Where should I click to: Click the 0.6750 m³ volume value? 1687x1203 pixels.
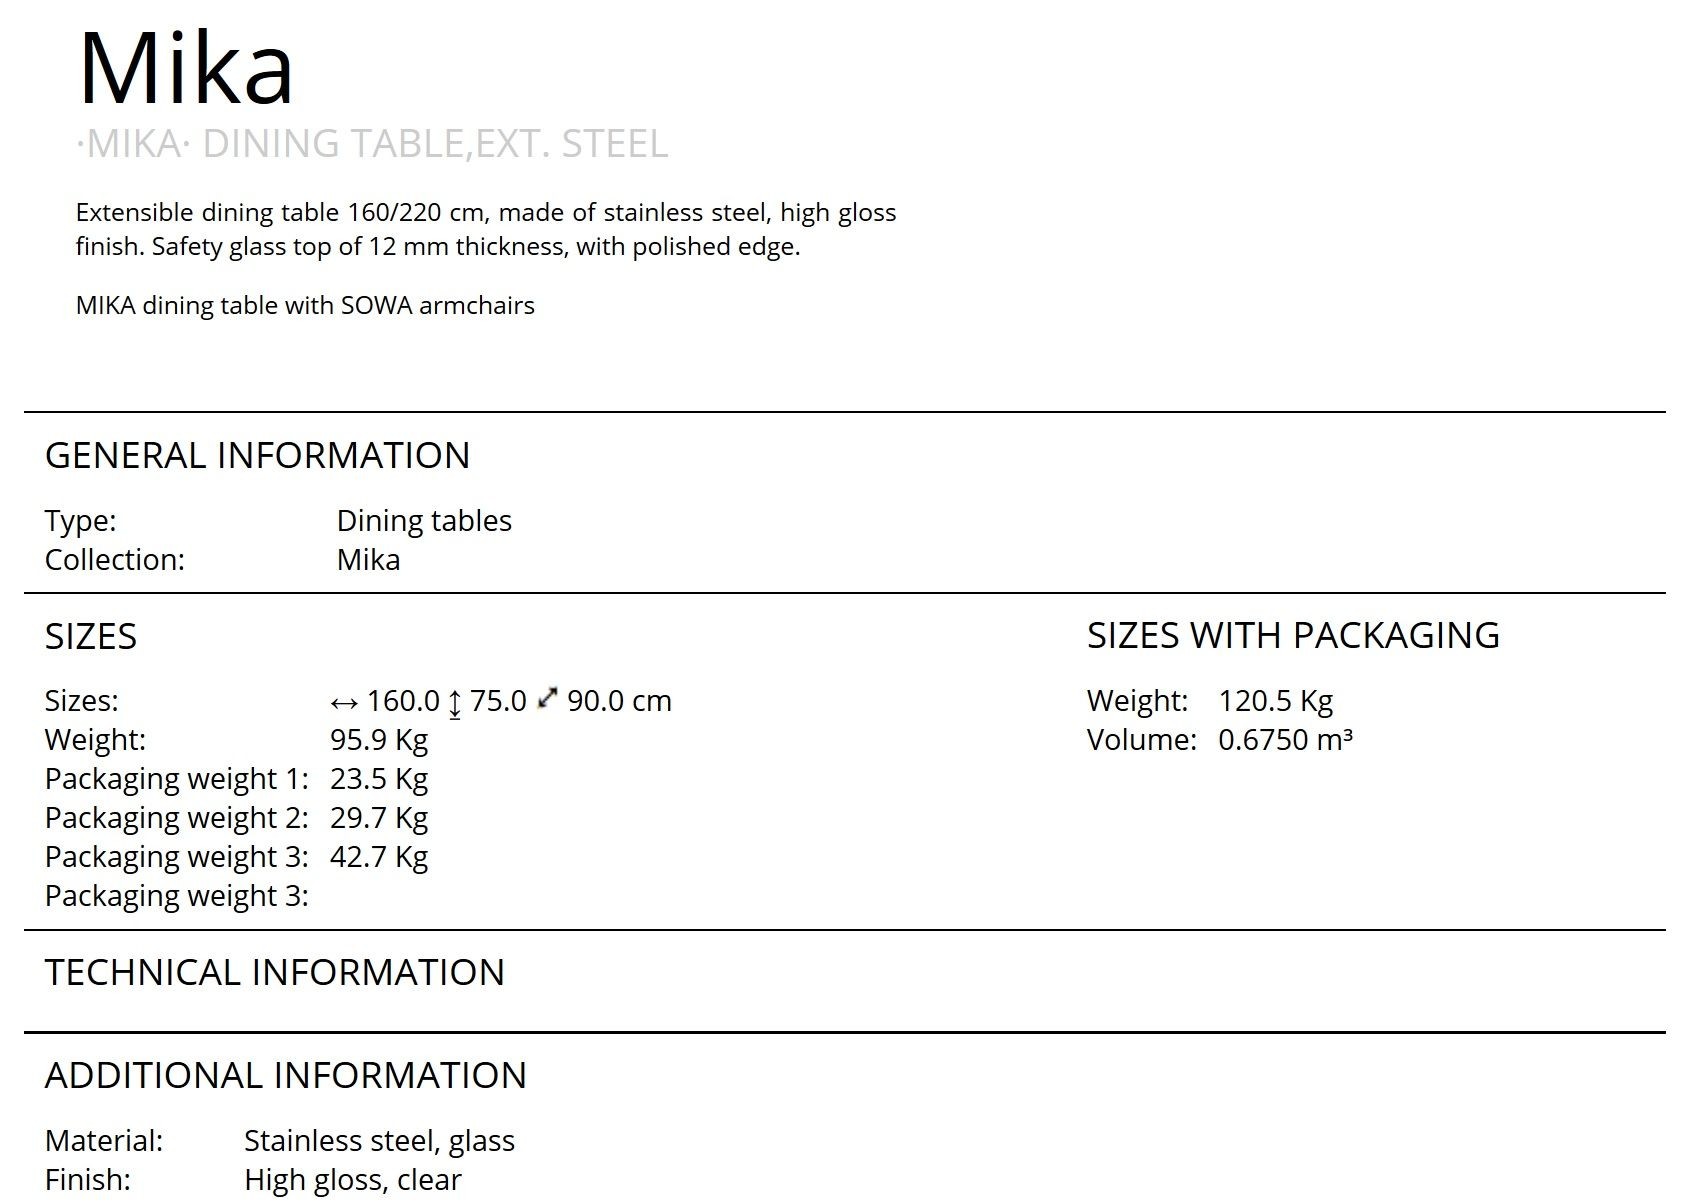(1285, 740)
